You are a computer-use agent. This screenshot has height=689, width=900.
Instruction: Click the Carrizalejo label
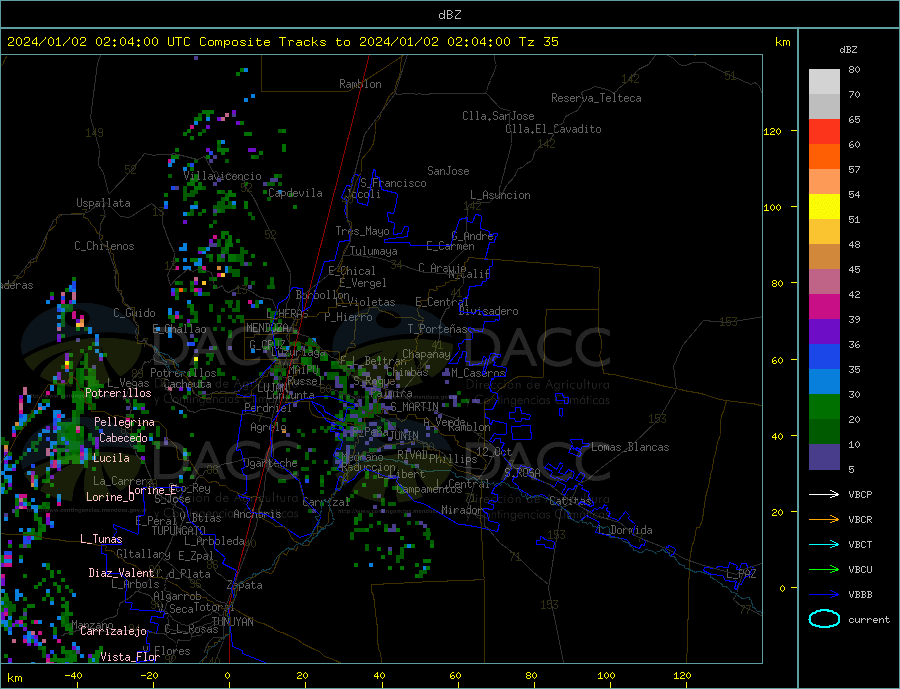(113, 632)
